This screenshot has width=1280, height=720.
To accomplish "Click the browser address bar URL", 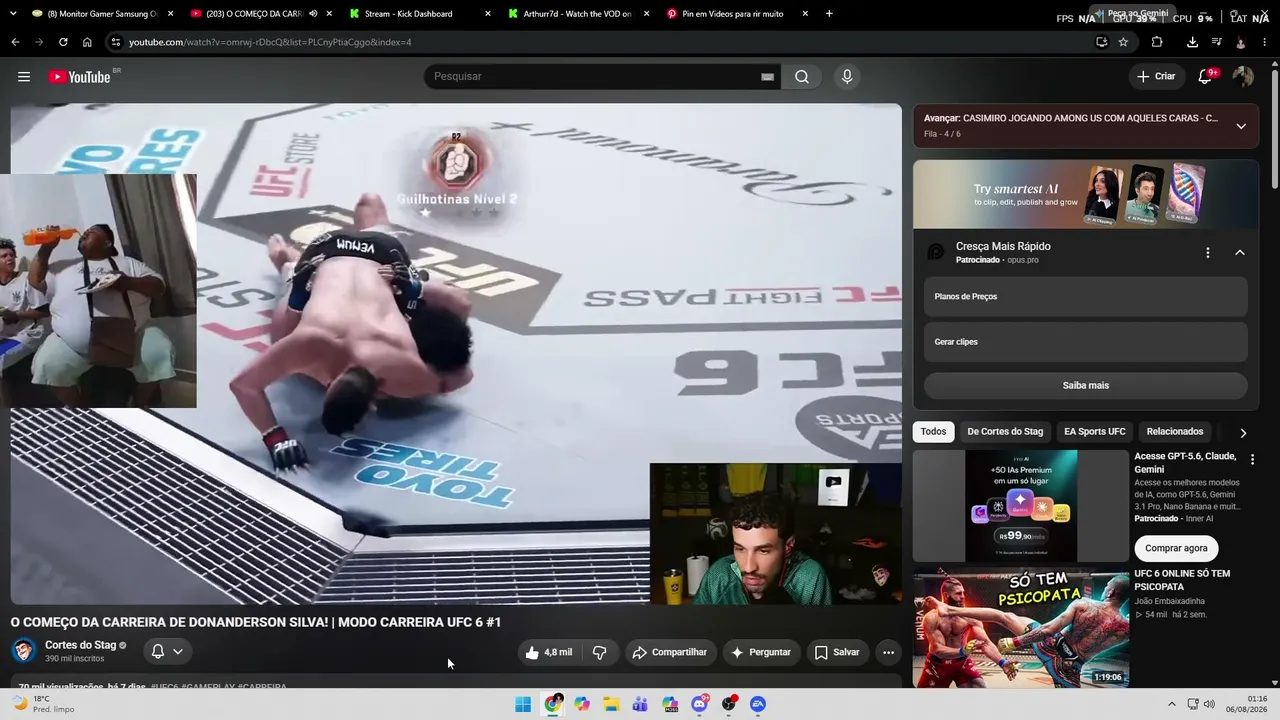I will tap(270, 42).
